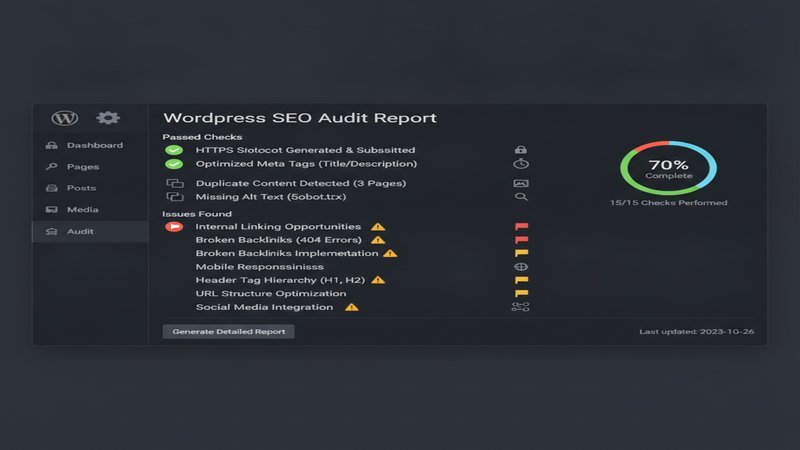This screenshot has width=800, height=450.
Task: Click 'Last updated: 2023-10-26' text
Action: 696,332
